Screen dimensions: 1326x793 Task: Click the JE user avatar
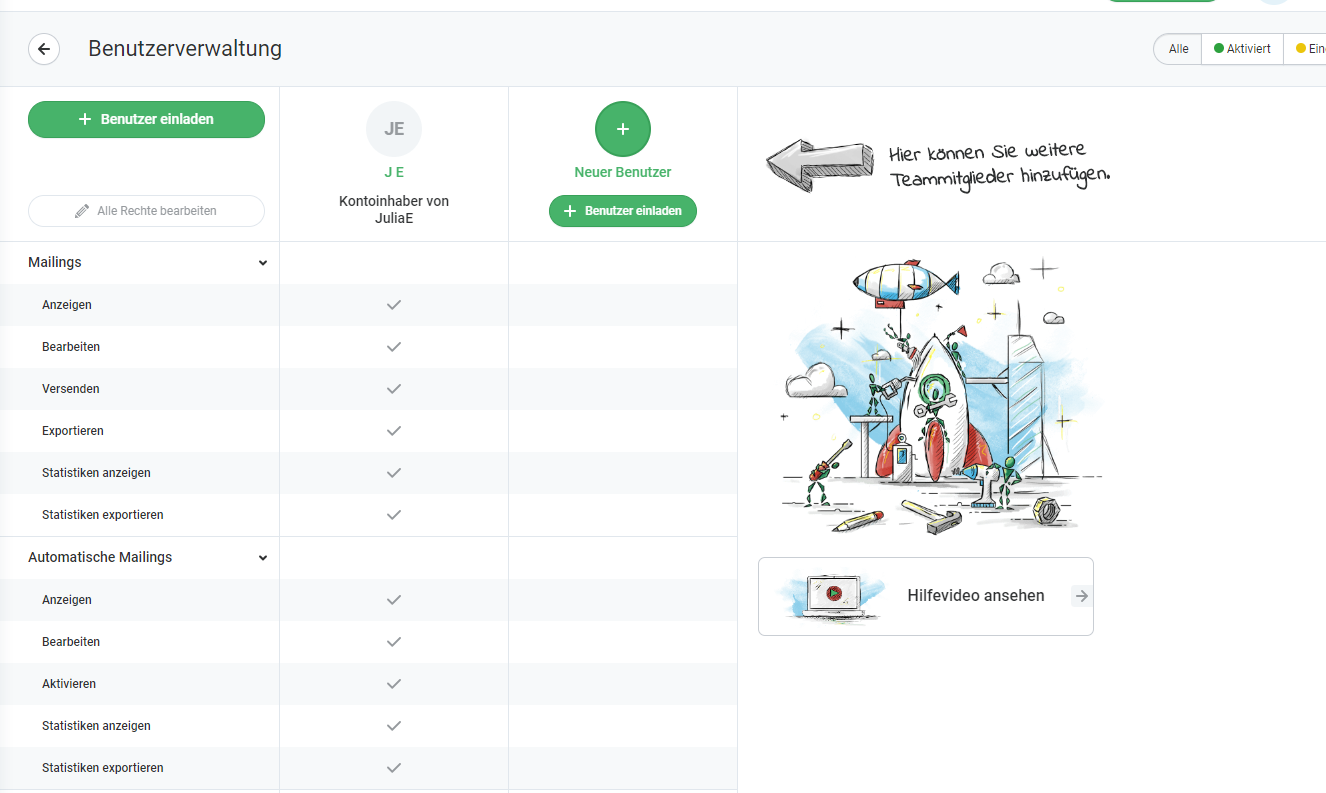(394, 128)
